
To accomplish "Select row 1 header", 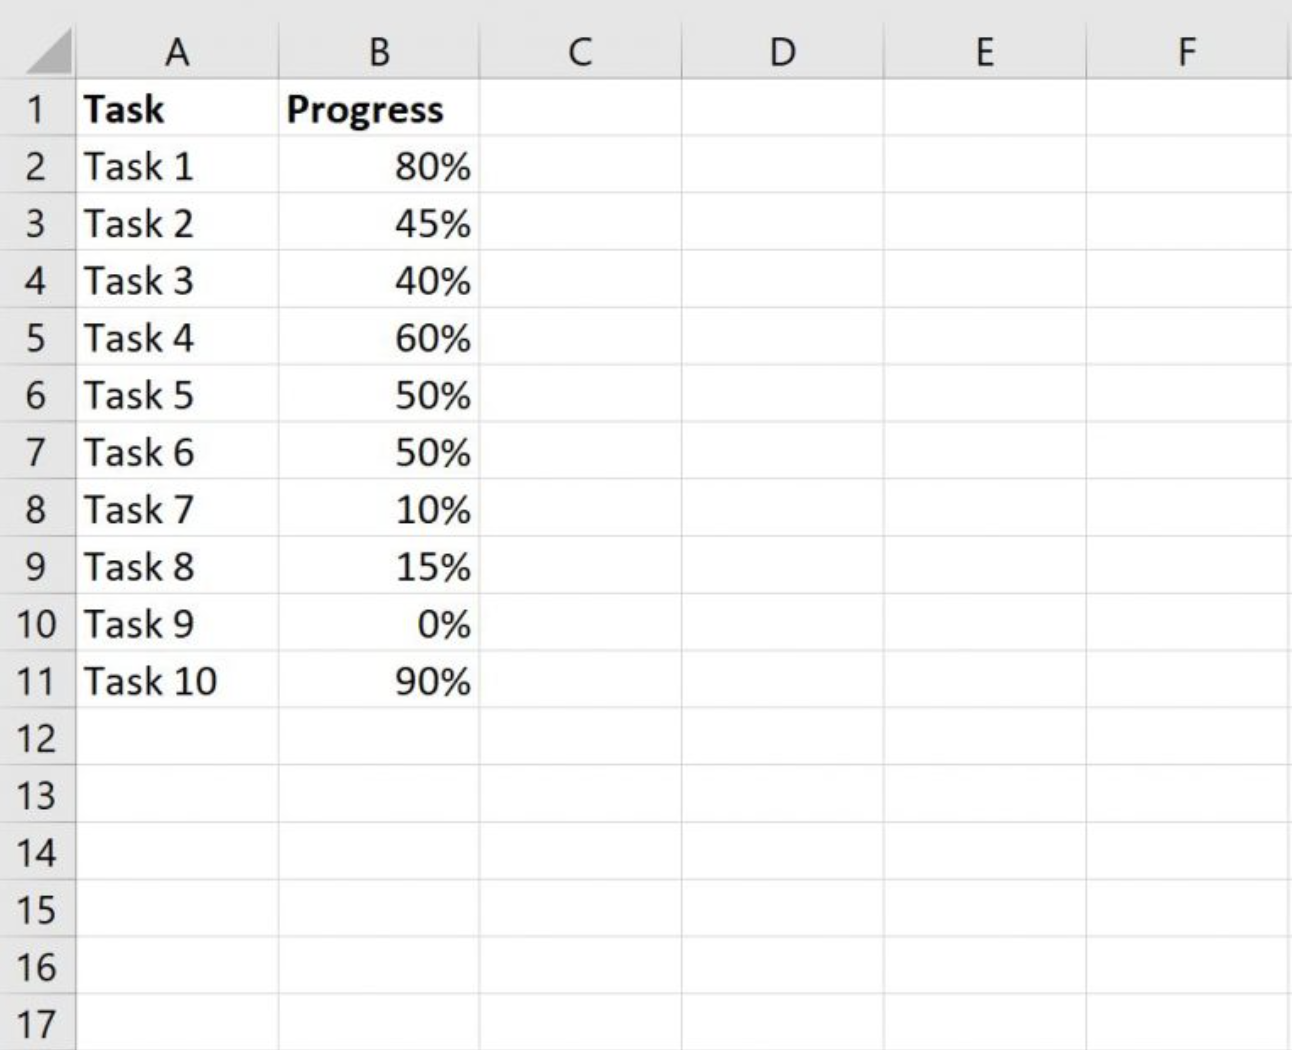I will (36, 109).
